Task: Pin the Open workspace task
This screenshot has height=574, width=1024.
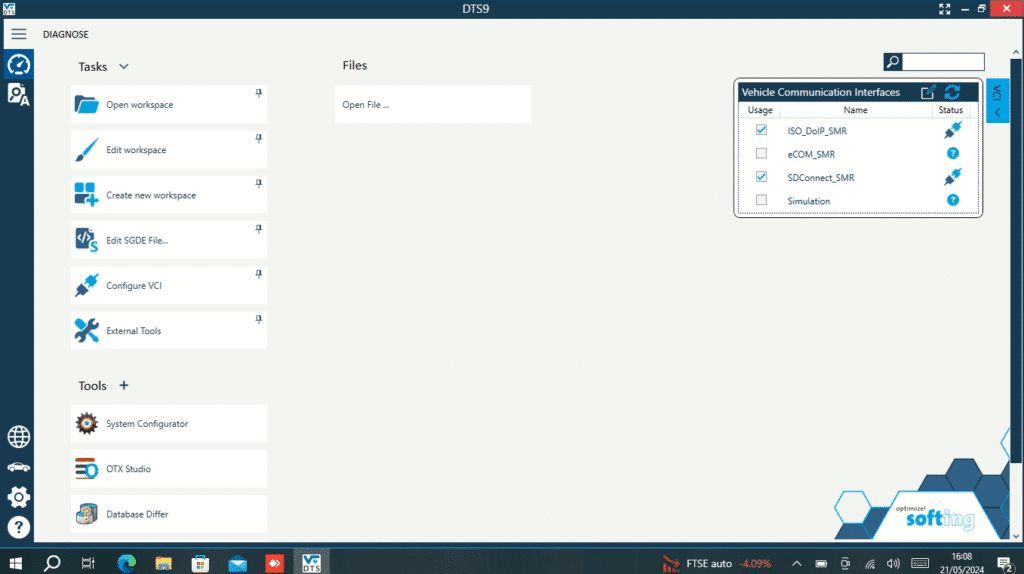Action: pyautogui.click(x=258, y=93)
